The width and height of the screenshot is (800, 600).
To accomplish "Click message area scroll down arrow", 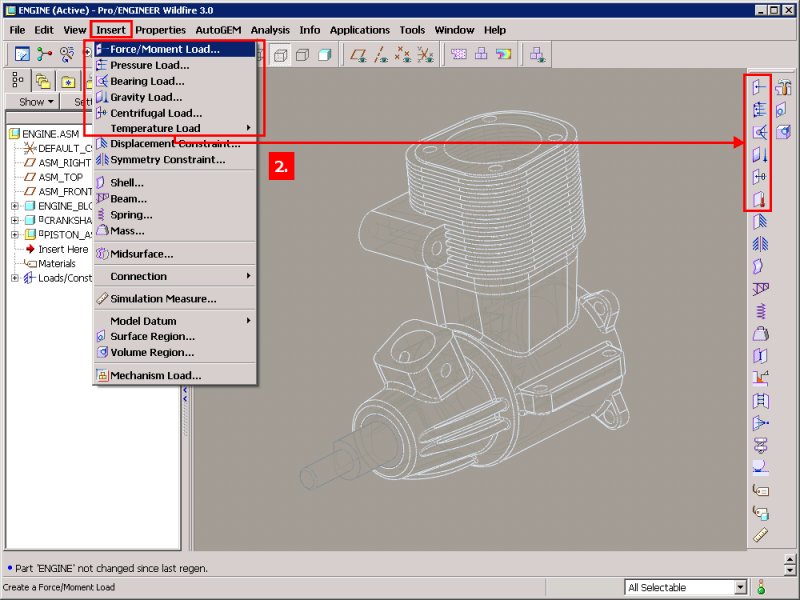I will pos(790,570).
